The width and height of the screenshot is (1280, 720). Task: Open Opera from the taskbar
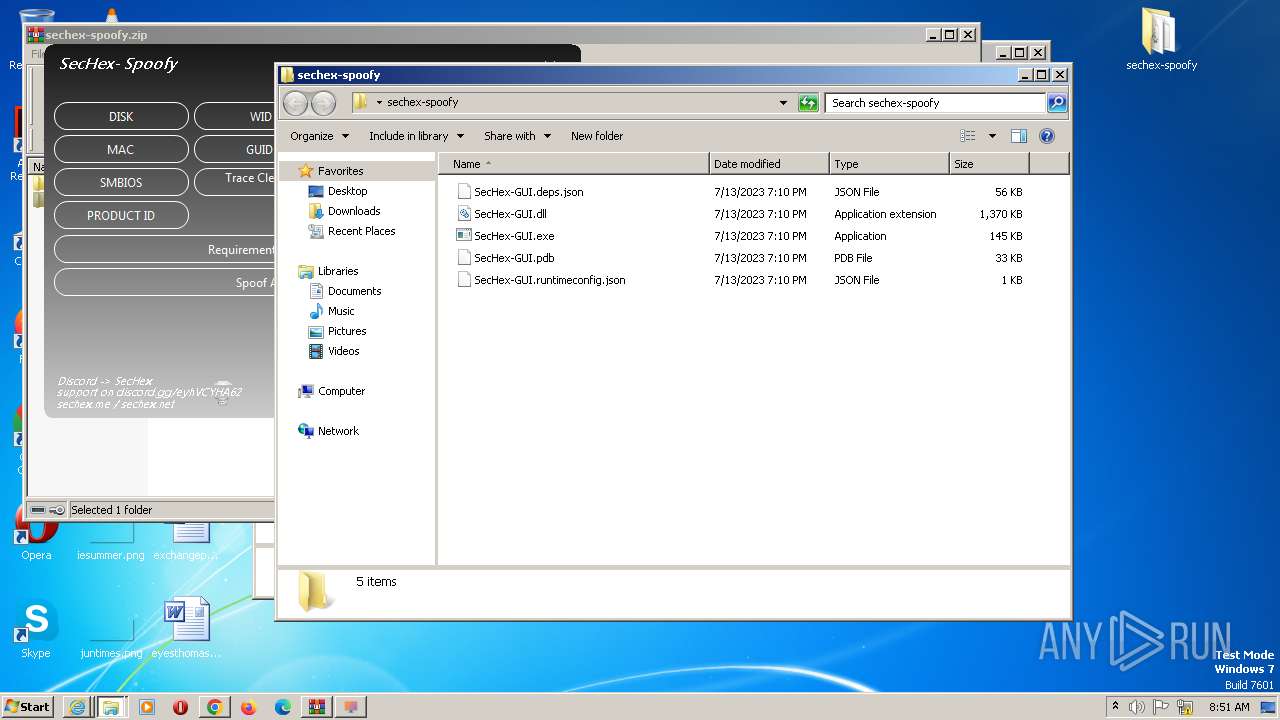tap(180, 707)
